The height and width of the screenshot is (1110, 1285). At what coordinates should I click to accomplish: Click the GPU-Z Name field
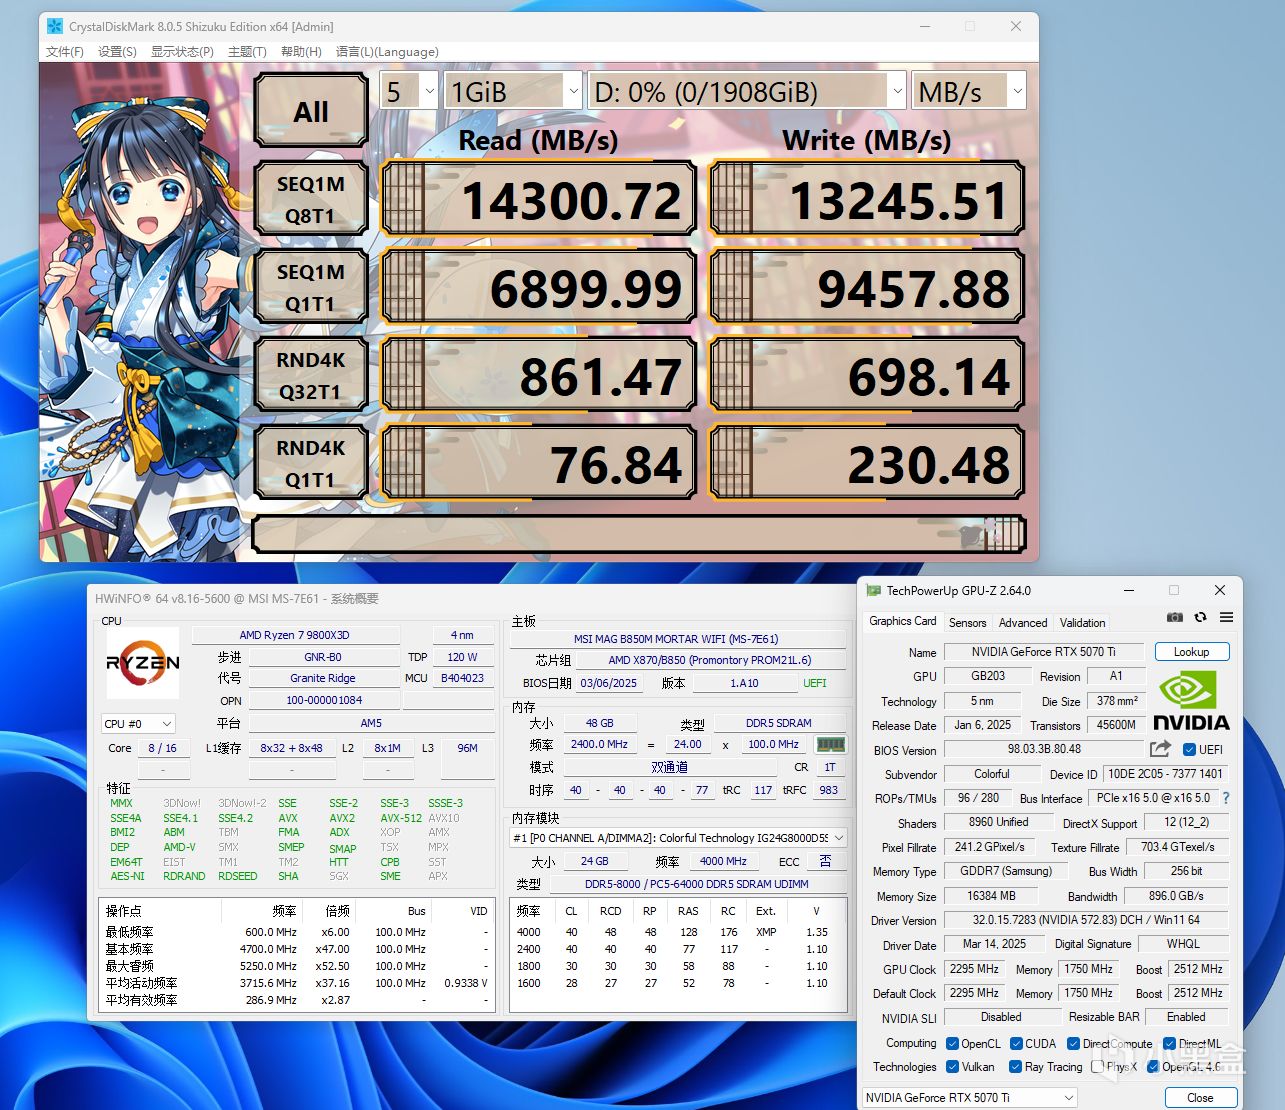pos(1043,652)
